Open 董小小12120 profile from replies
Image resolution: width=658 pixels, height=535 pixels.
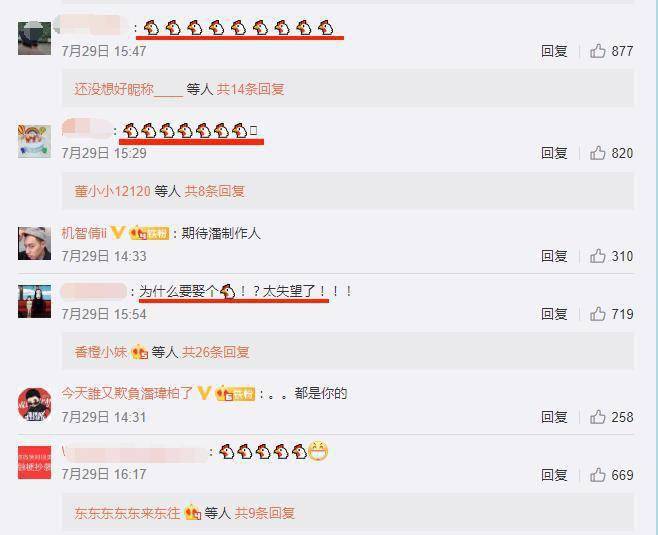112,191
